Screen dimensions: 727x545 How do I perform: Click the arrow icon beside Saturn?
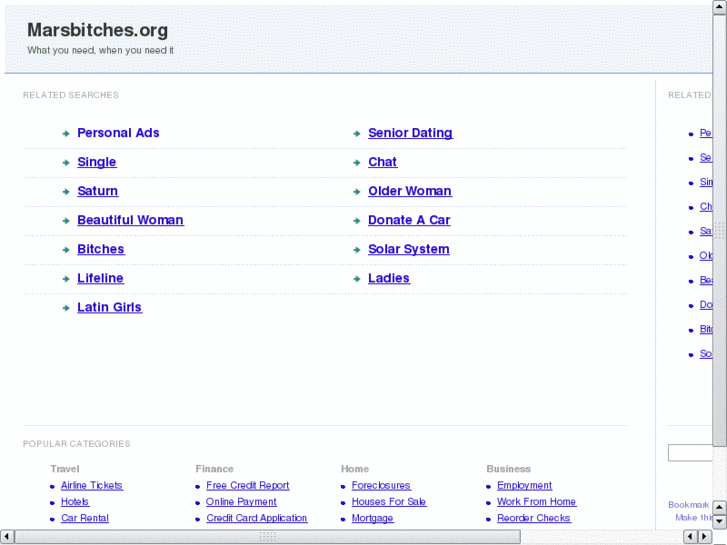tap(66, 192)
